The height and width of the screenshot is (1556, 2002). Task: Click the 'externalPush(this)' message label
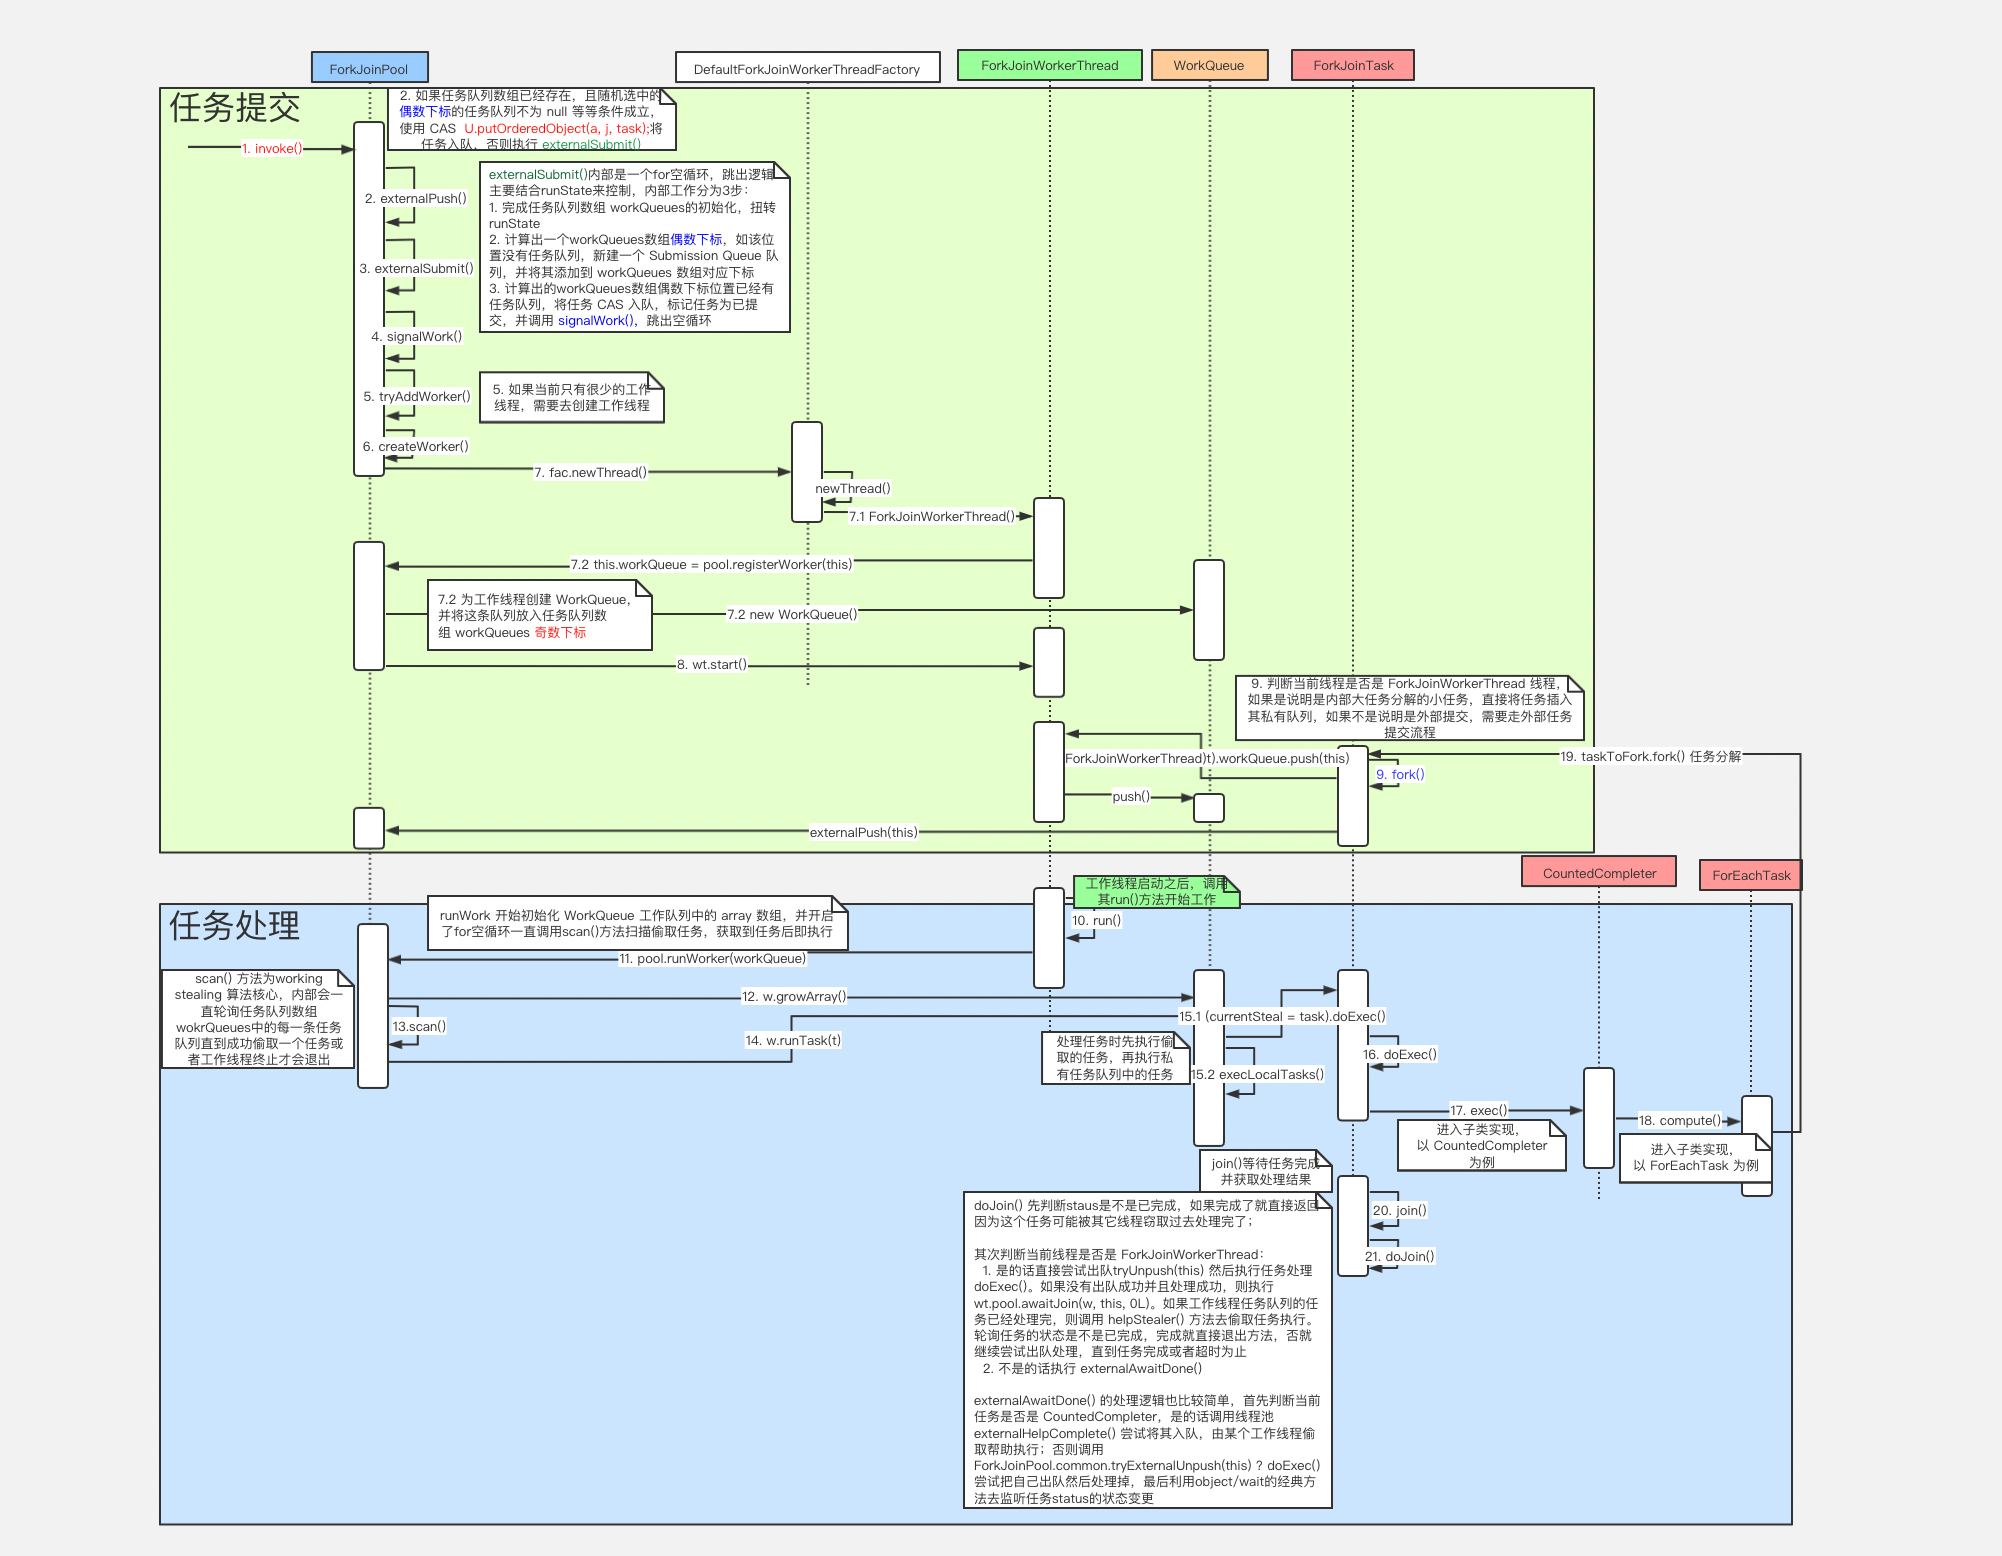coord(863,832)
